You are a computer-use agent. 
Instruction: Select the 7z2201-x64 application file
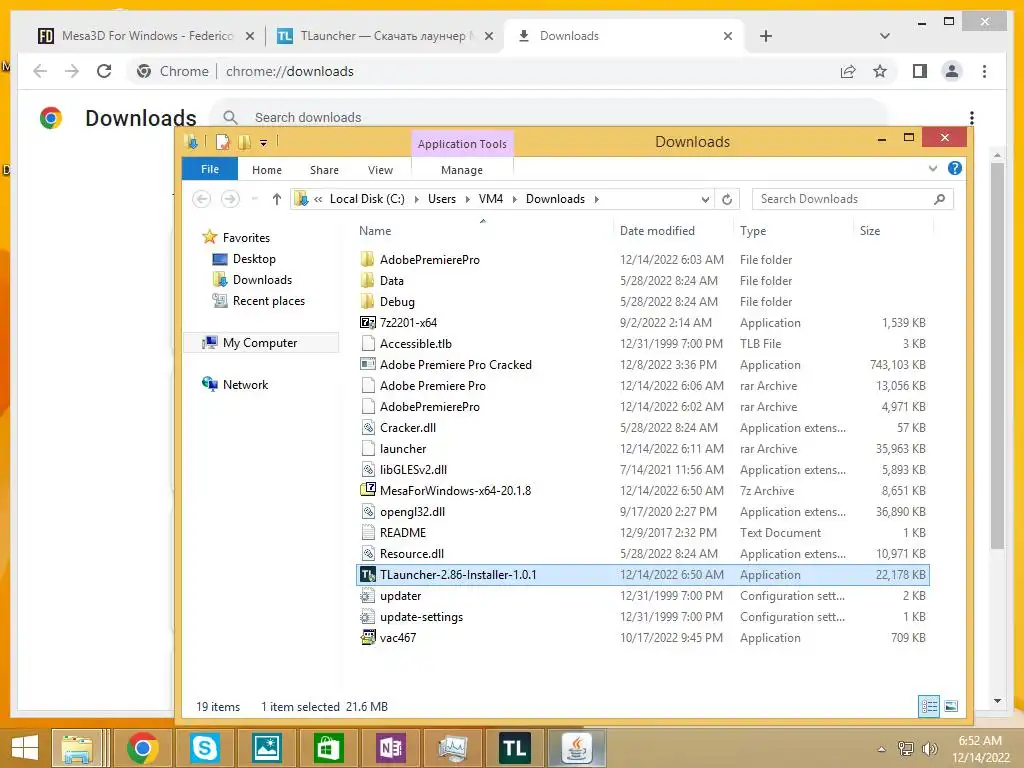[408, 323]
